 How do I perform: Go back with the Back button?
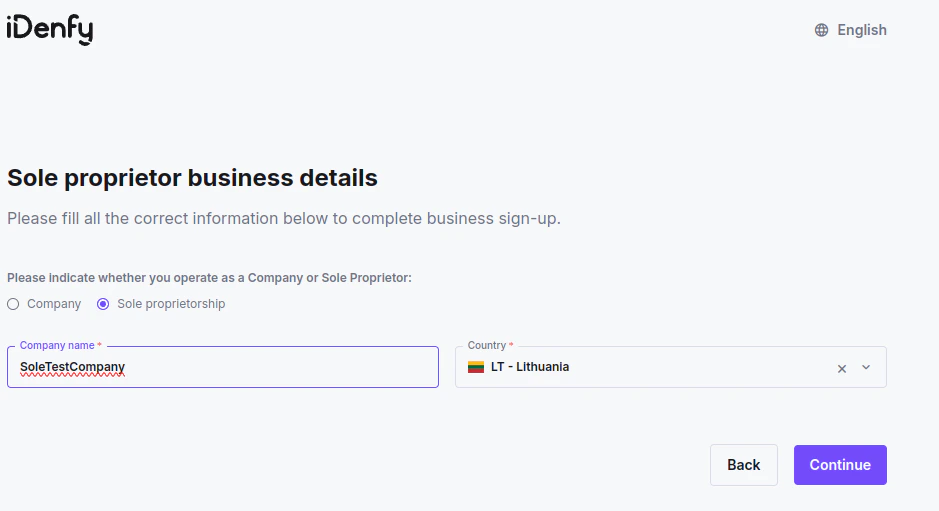(x=743, y=465)
